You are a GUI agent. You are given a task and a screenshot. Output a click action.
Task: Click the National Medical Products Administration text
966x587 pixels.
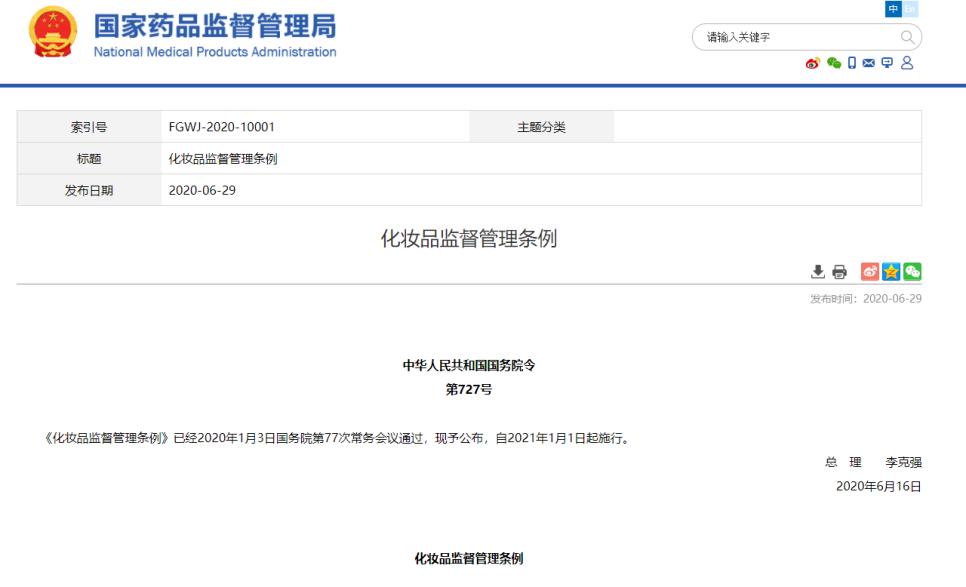tap(215, 52)
